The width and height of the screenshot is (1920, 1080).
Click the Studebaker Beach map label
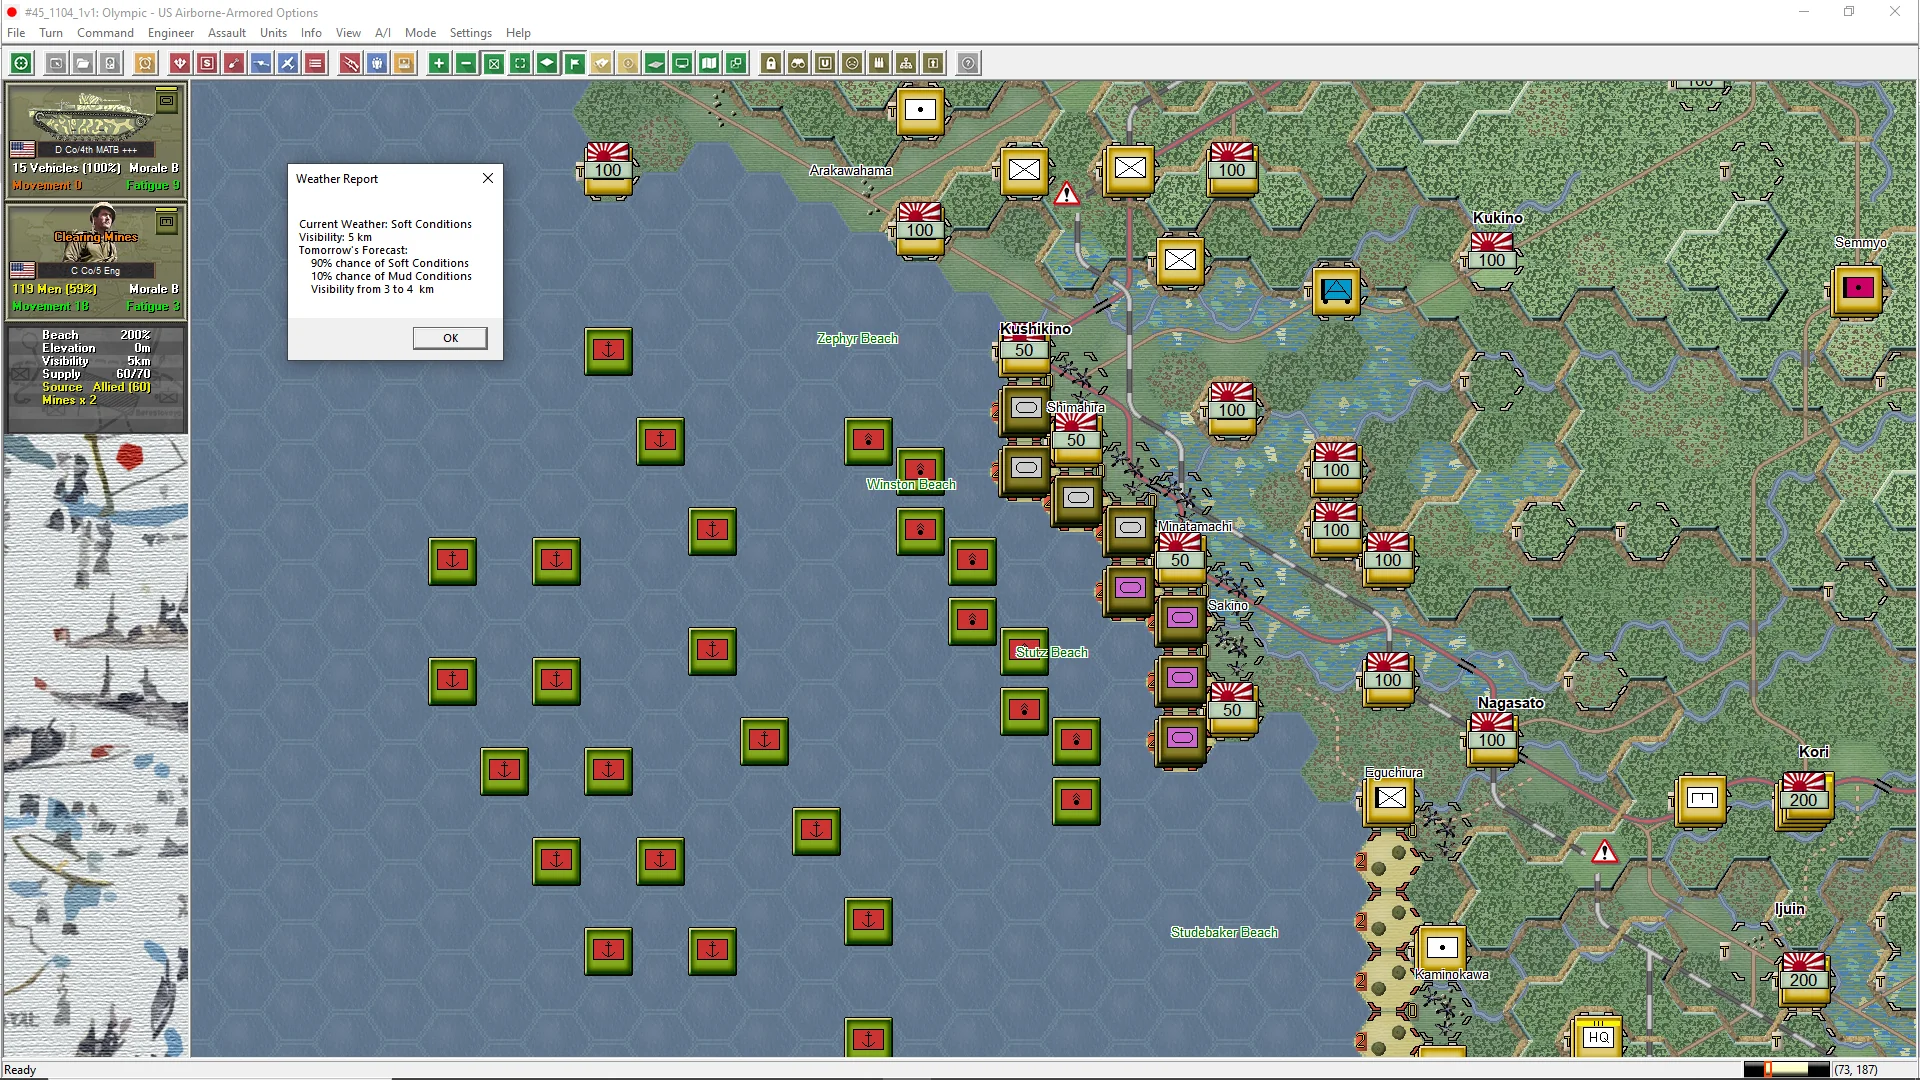pos(1224,932)
